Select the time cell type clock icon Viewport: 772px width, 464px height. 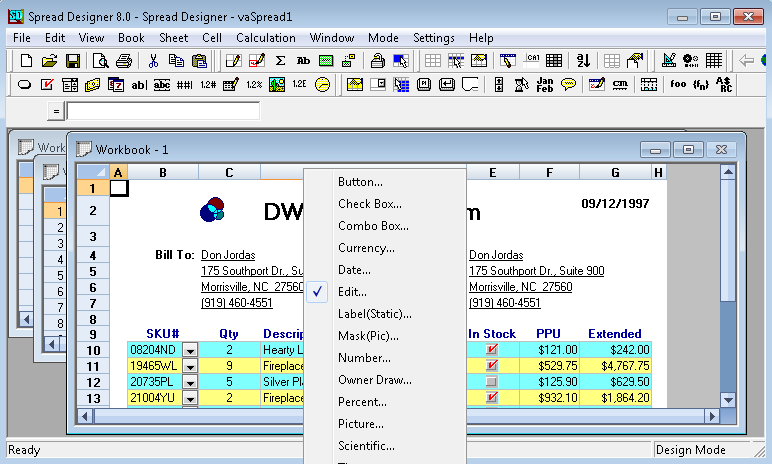coord(322,85)
